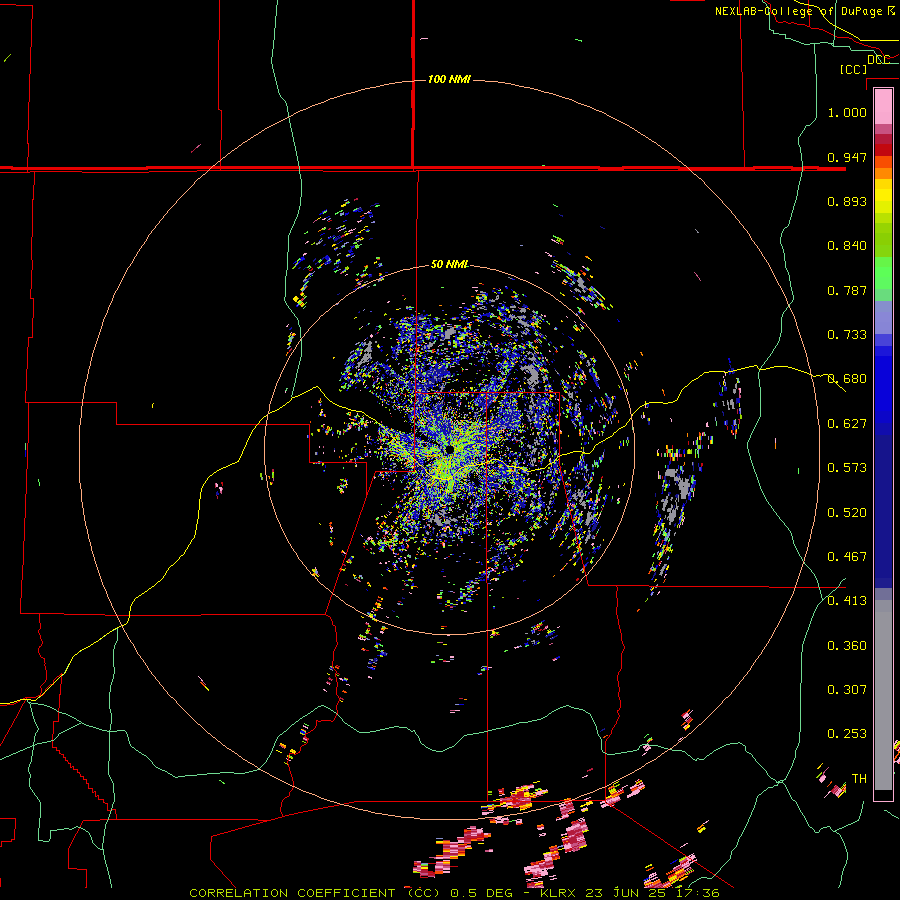The height and width of the screenshot is (900, 900).
Task: Click the 0.307 scale value
Action: [x=847, y=690]
